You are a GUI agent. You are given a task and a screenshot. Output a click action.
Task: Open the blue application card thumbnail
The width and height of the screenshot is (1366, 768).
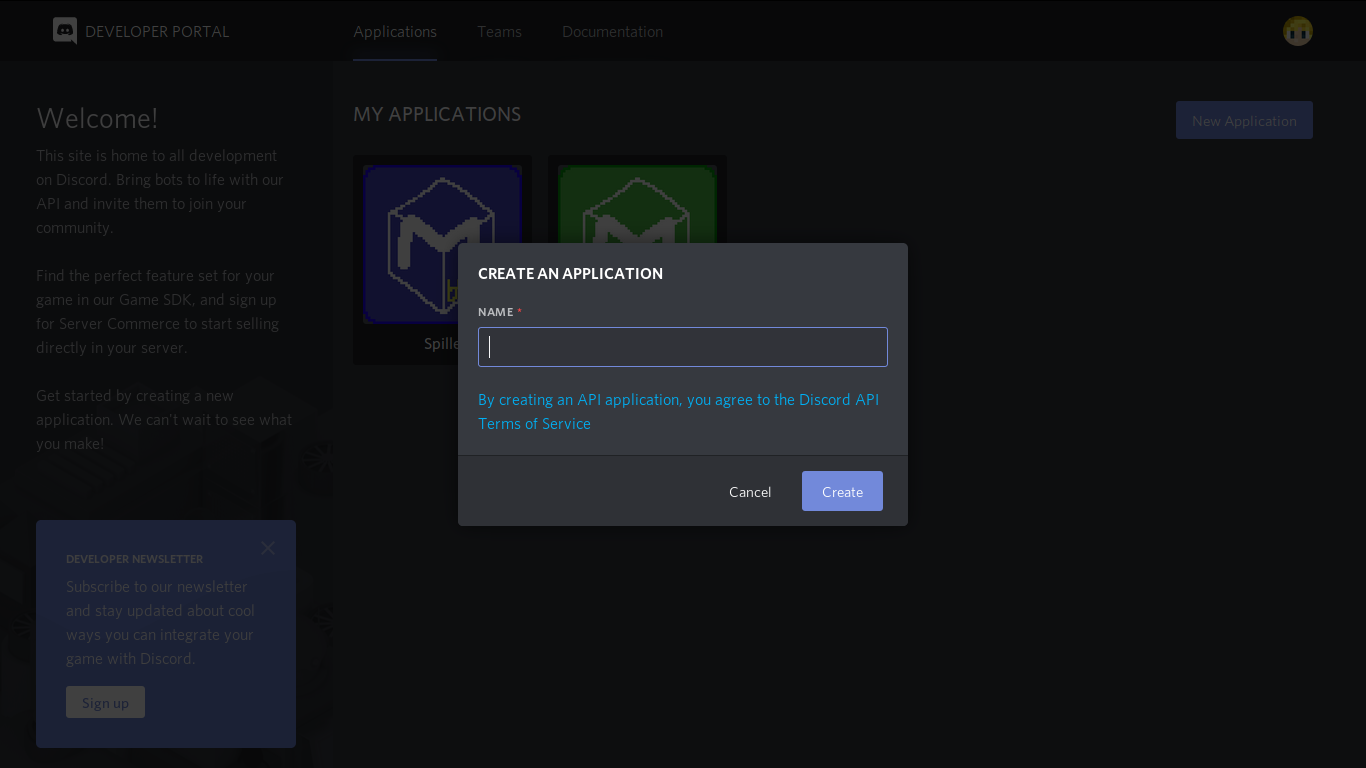pos(442,244)
